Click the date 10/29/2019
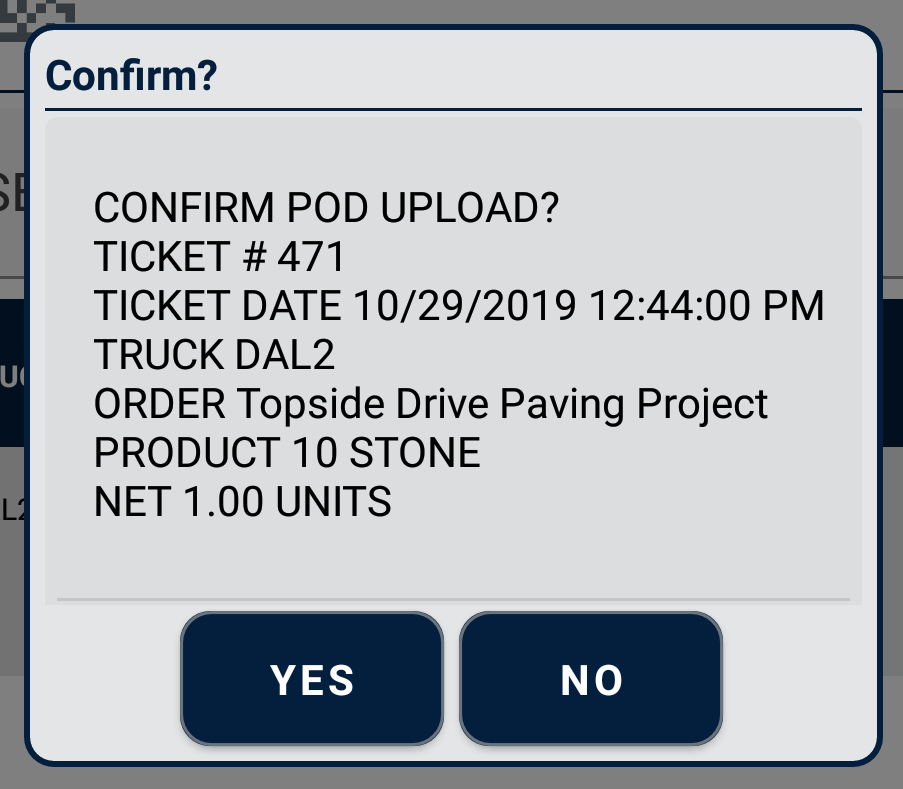Image resolution: width=903 pixels, height=789 pixels. [464, 307]
